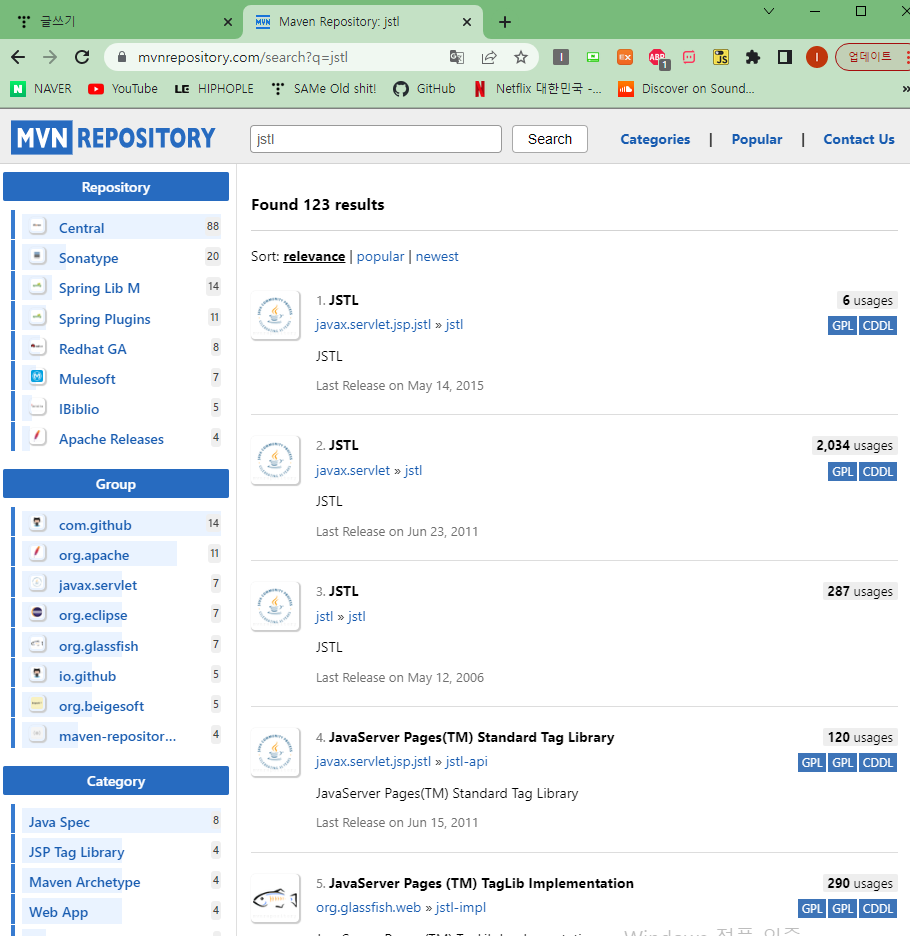Click the 2,034 usages badge

point(854,445)
